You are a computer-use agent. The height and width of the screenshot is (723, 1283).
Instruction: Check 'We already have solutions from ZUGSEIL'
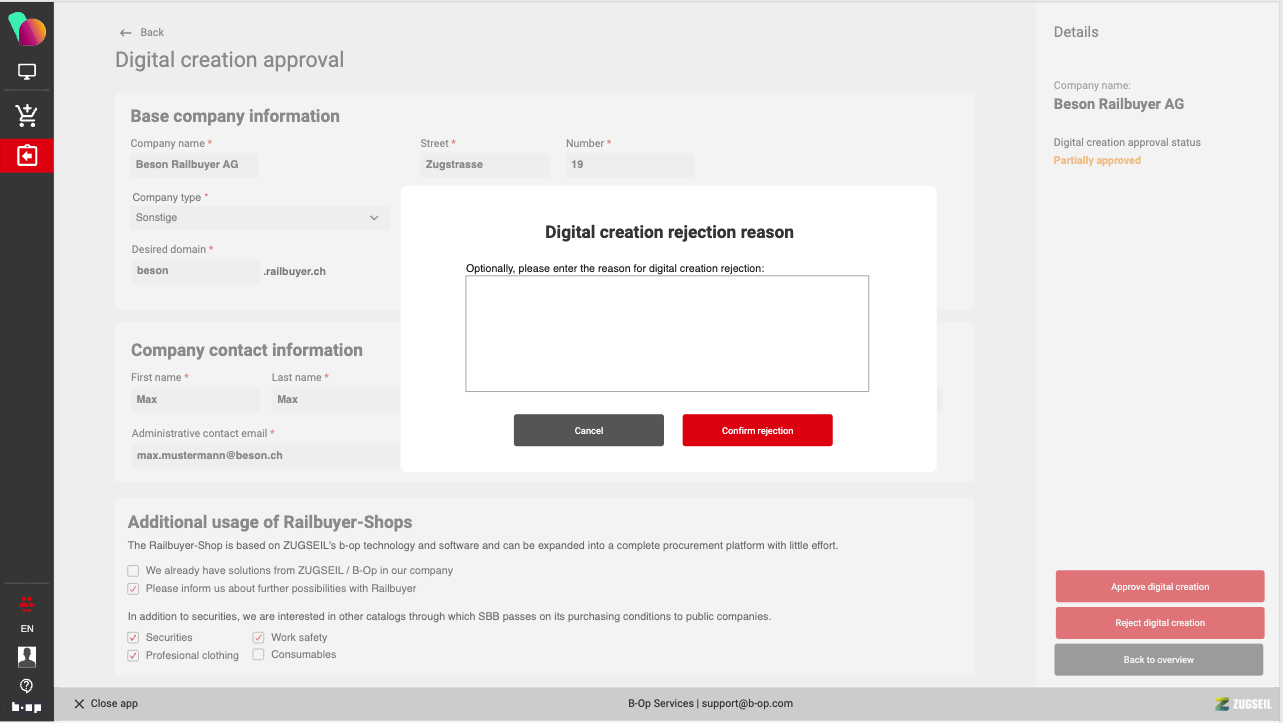click(x=133, y=571)
